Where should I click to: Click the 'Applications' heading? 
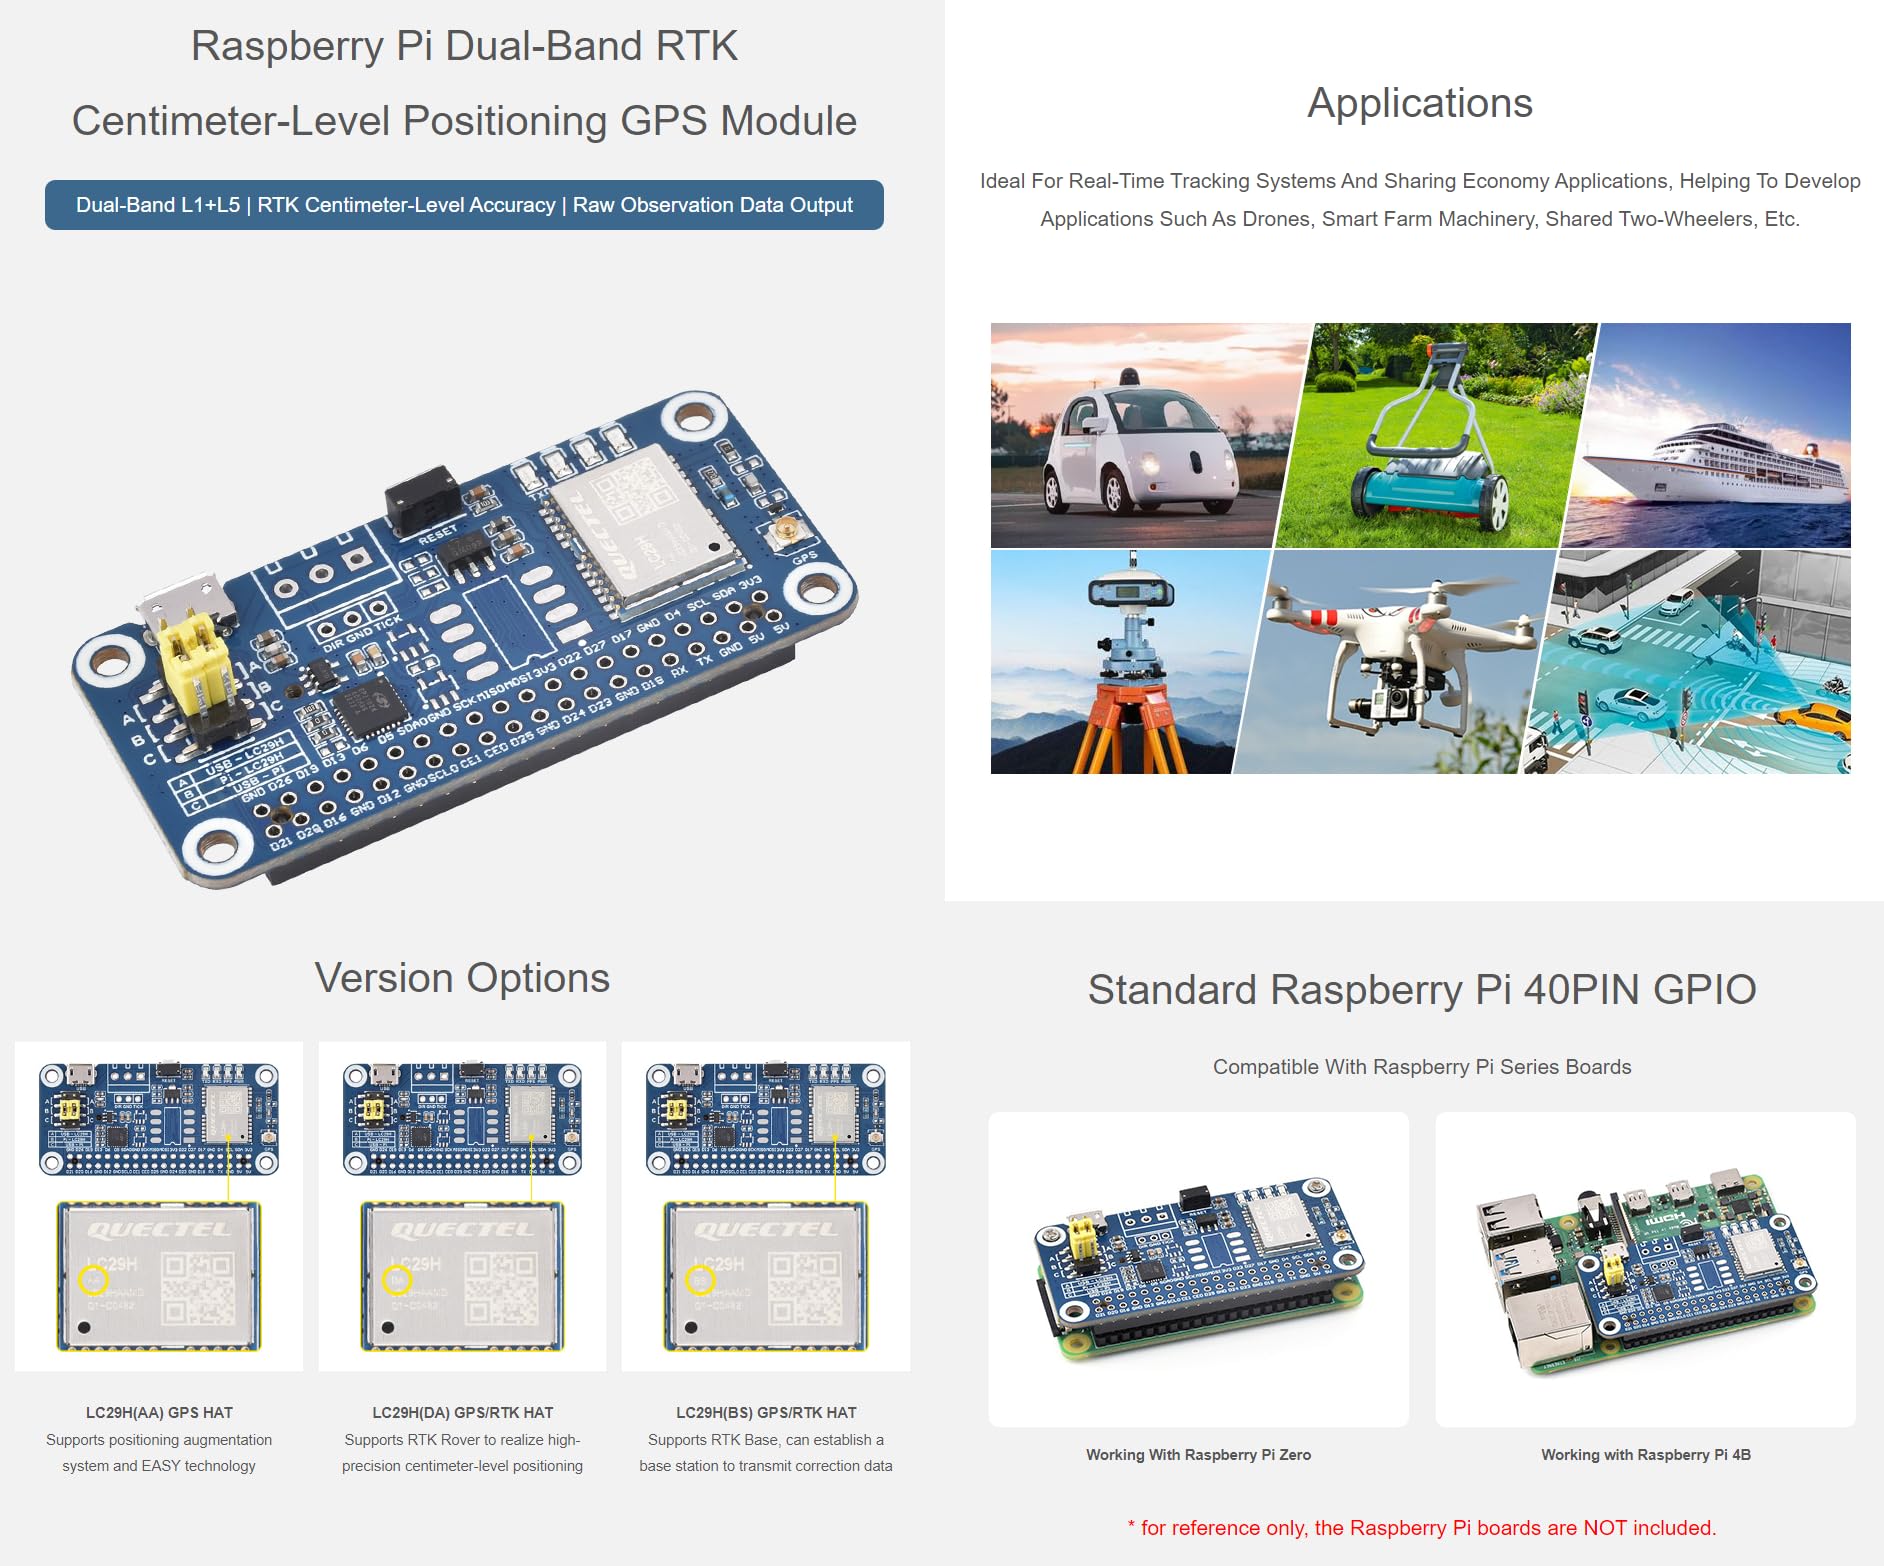tap(1420, 104)
